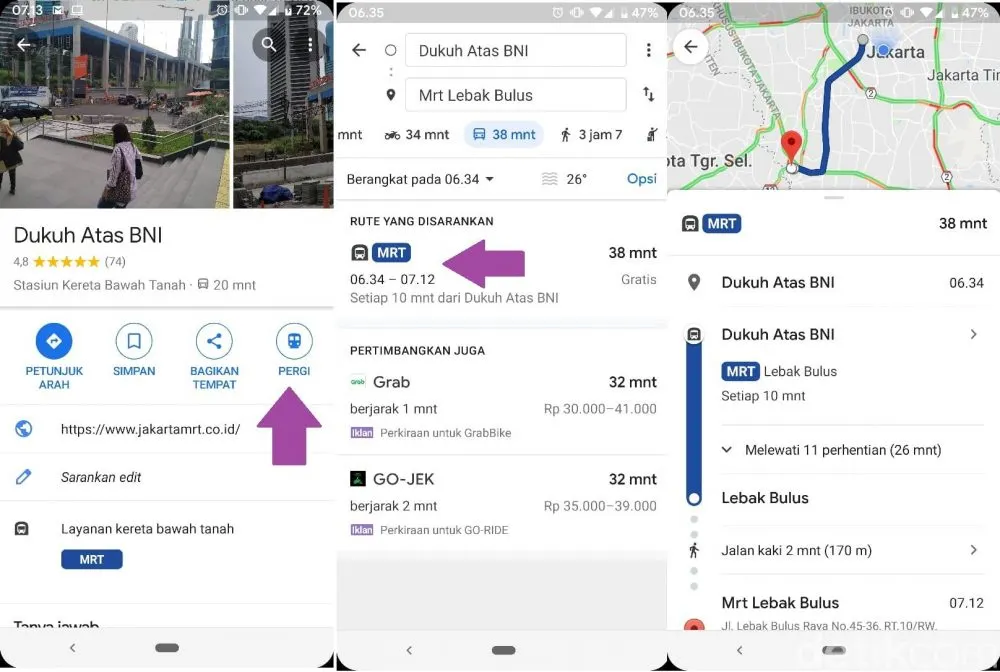Swap origin and destination with the arrows icon
This screenshot has width=1000, height=672.
pyautogui.click(x=649, y=94)
